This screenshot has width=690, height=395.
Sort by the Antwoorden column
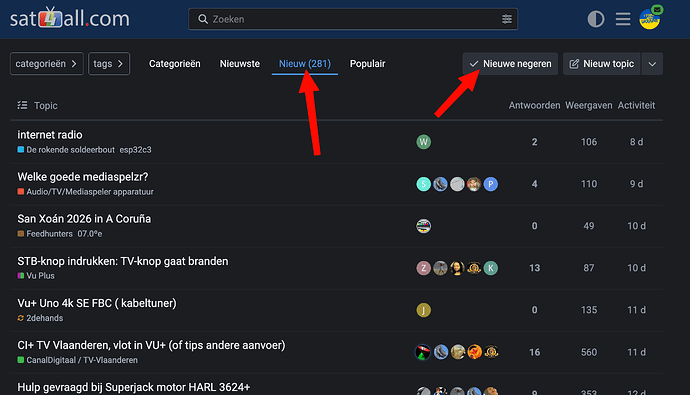[x=534, y=105]
